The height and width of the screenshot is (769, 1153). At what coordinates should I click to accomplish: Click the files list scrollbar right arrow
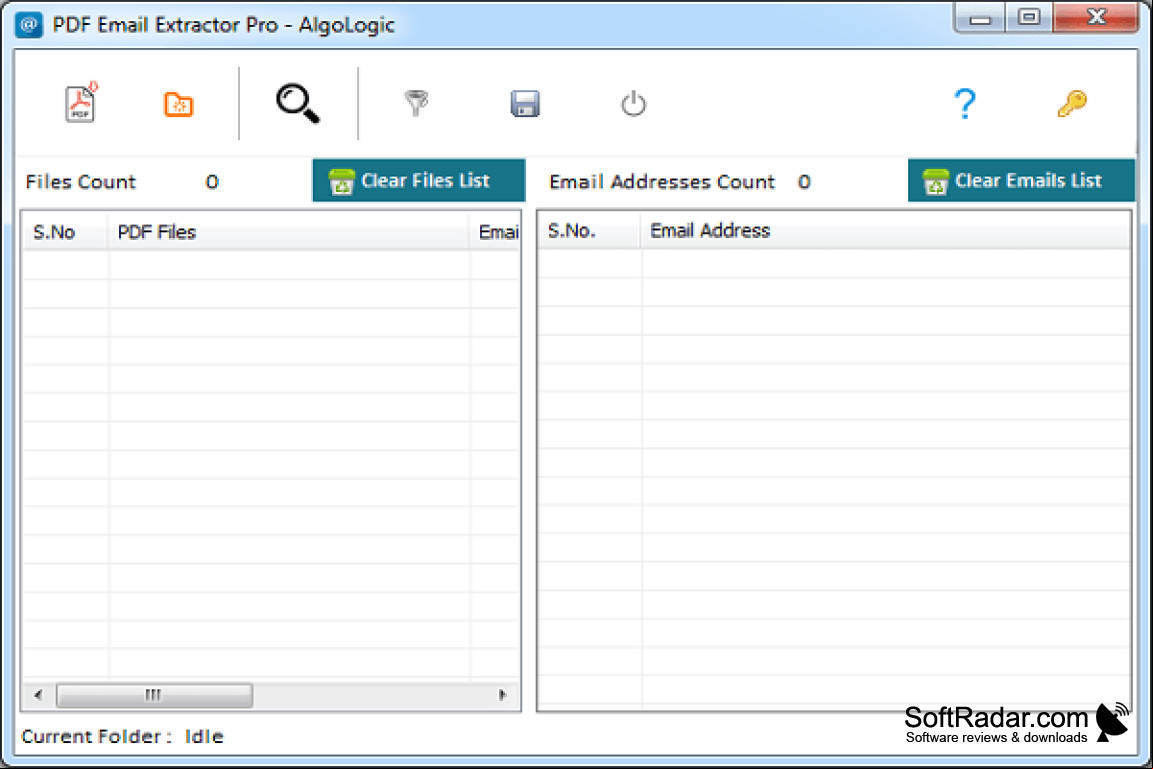pos(503,695)
